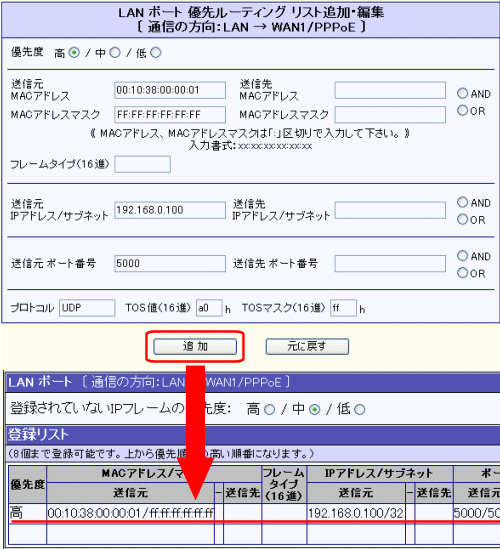Click the destination MAC address field
This screenshot has height=549, width=500.
pyautogui.click(x=390, y=90)
